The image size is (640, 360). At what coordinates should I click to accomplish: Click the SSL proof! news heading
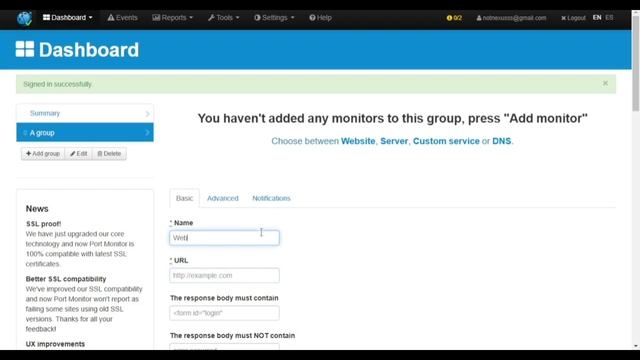(x=43, y=224)
